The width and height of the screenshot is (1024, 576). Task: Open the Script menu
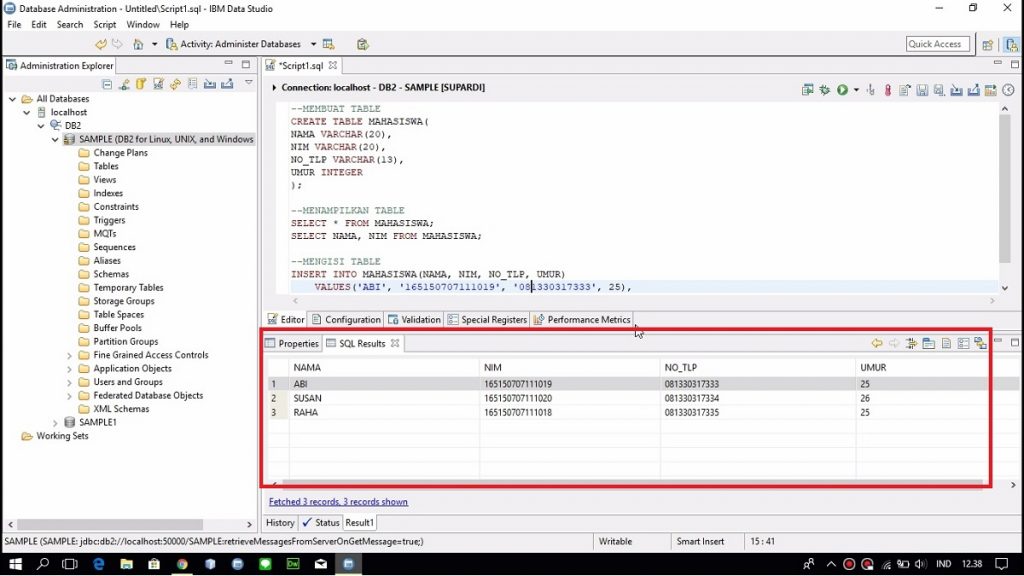(104, 24)
